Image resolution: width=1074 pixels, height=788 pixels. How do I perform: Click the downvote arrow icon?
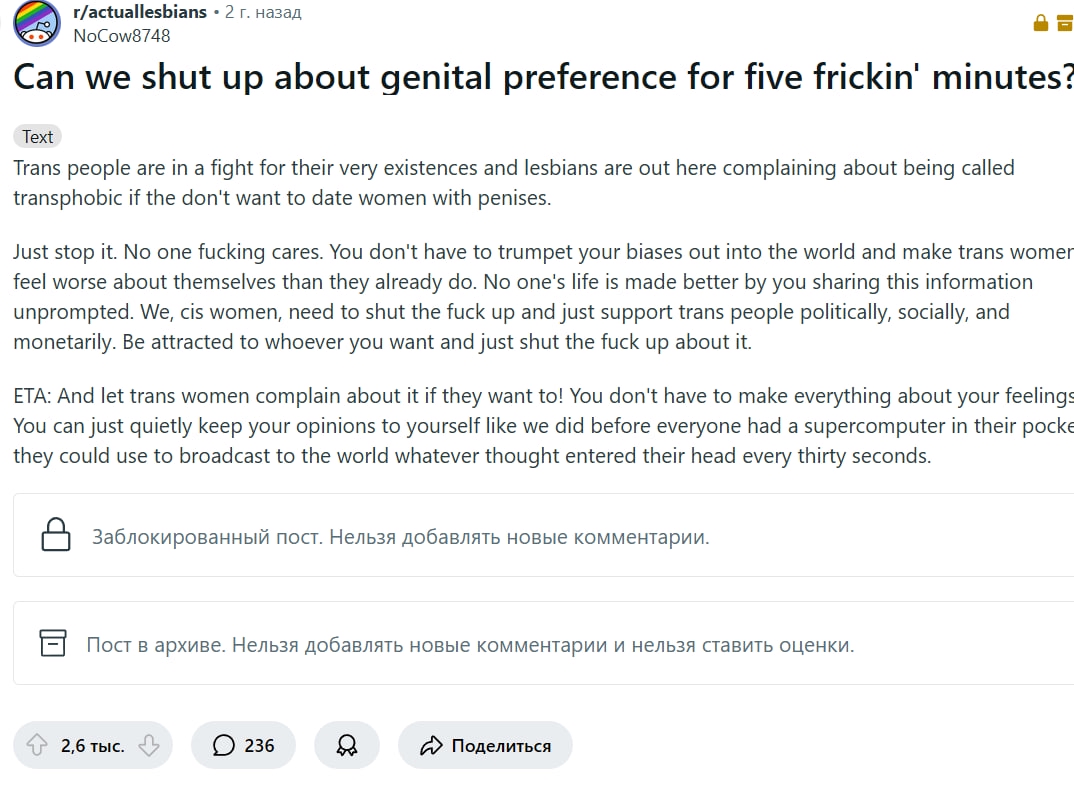(148, 745)
